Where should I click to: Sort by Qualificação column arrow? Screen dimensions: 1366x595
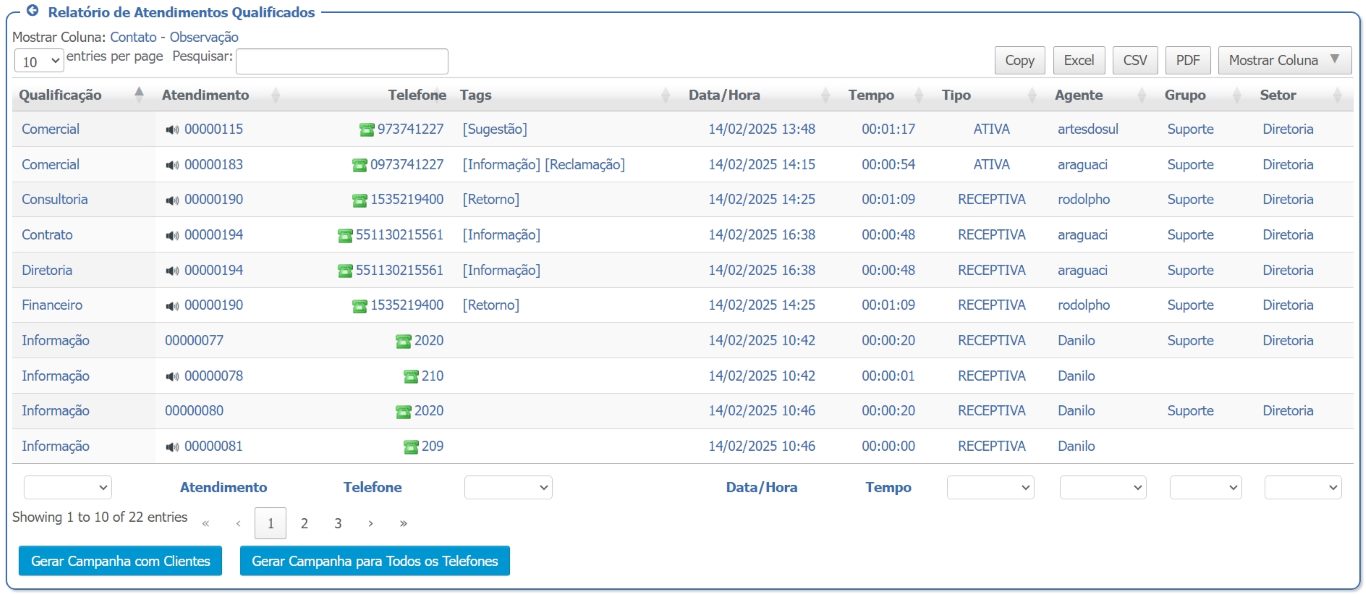tap(139, 95)
